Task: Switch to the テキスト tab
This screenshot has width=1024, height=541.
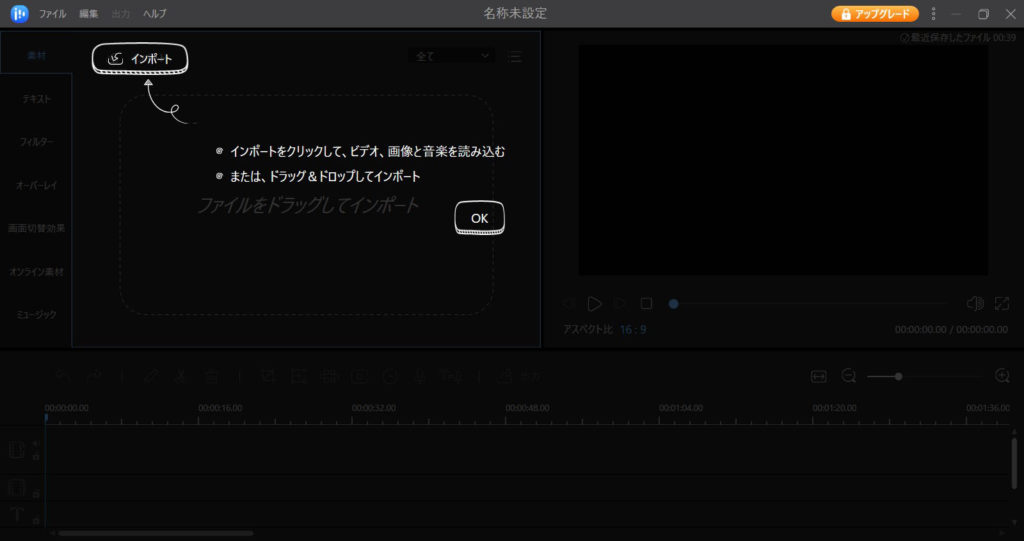Action: click(36, 99)
